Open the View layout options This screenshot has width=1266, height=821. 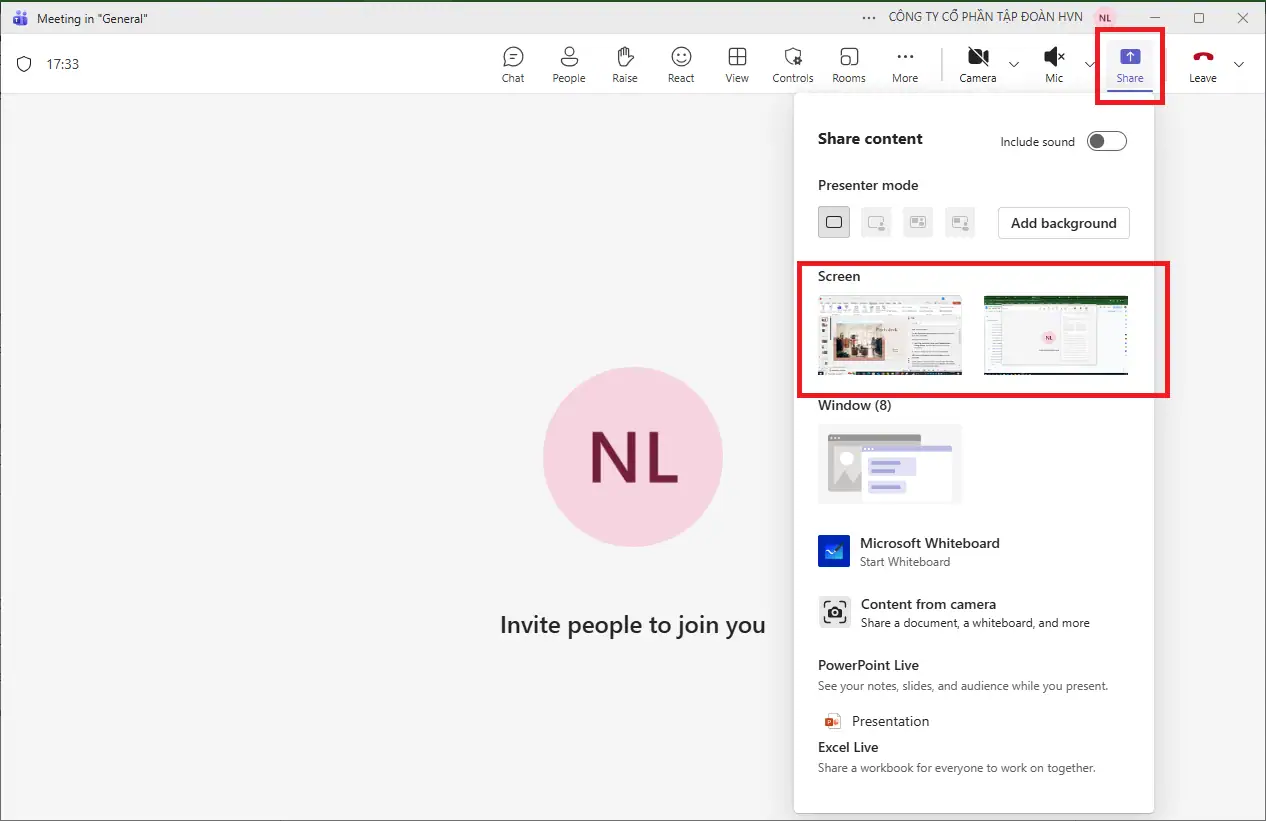tap(737, 64)
